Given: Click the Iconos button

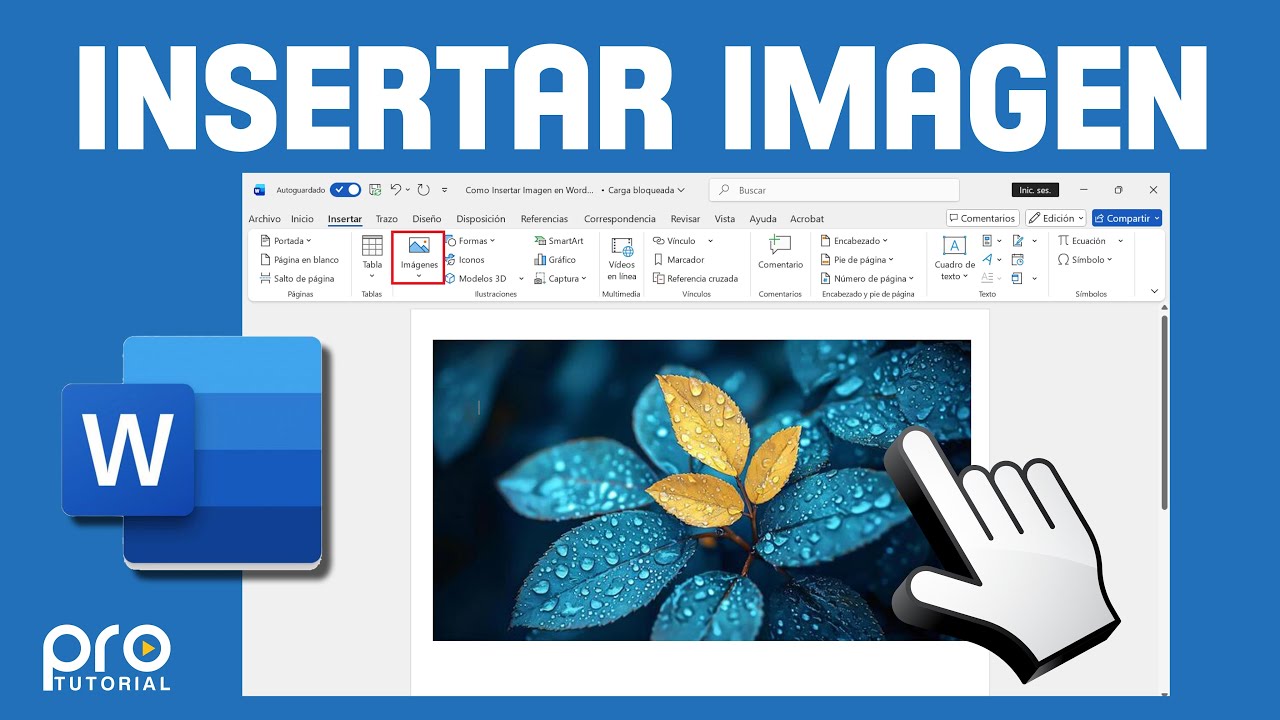Looking at the screenshot, I should coord(465,260).
